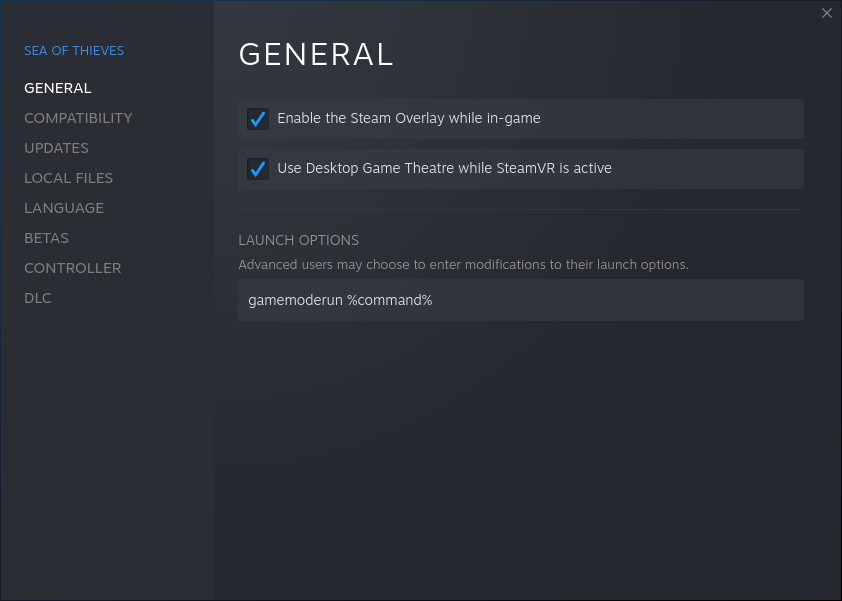This screenshot has height=601, width=842.
Task: Untick the Desktop Game Theatre checkmark icon
Action: [258, 169]
